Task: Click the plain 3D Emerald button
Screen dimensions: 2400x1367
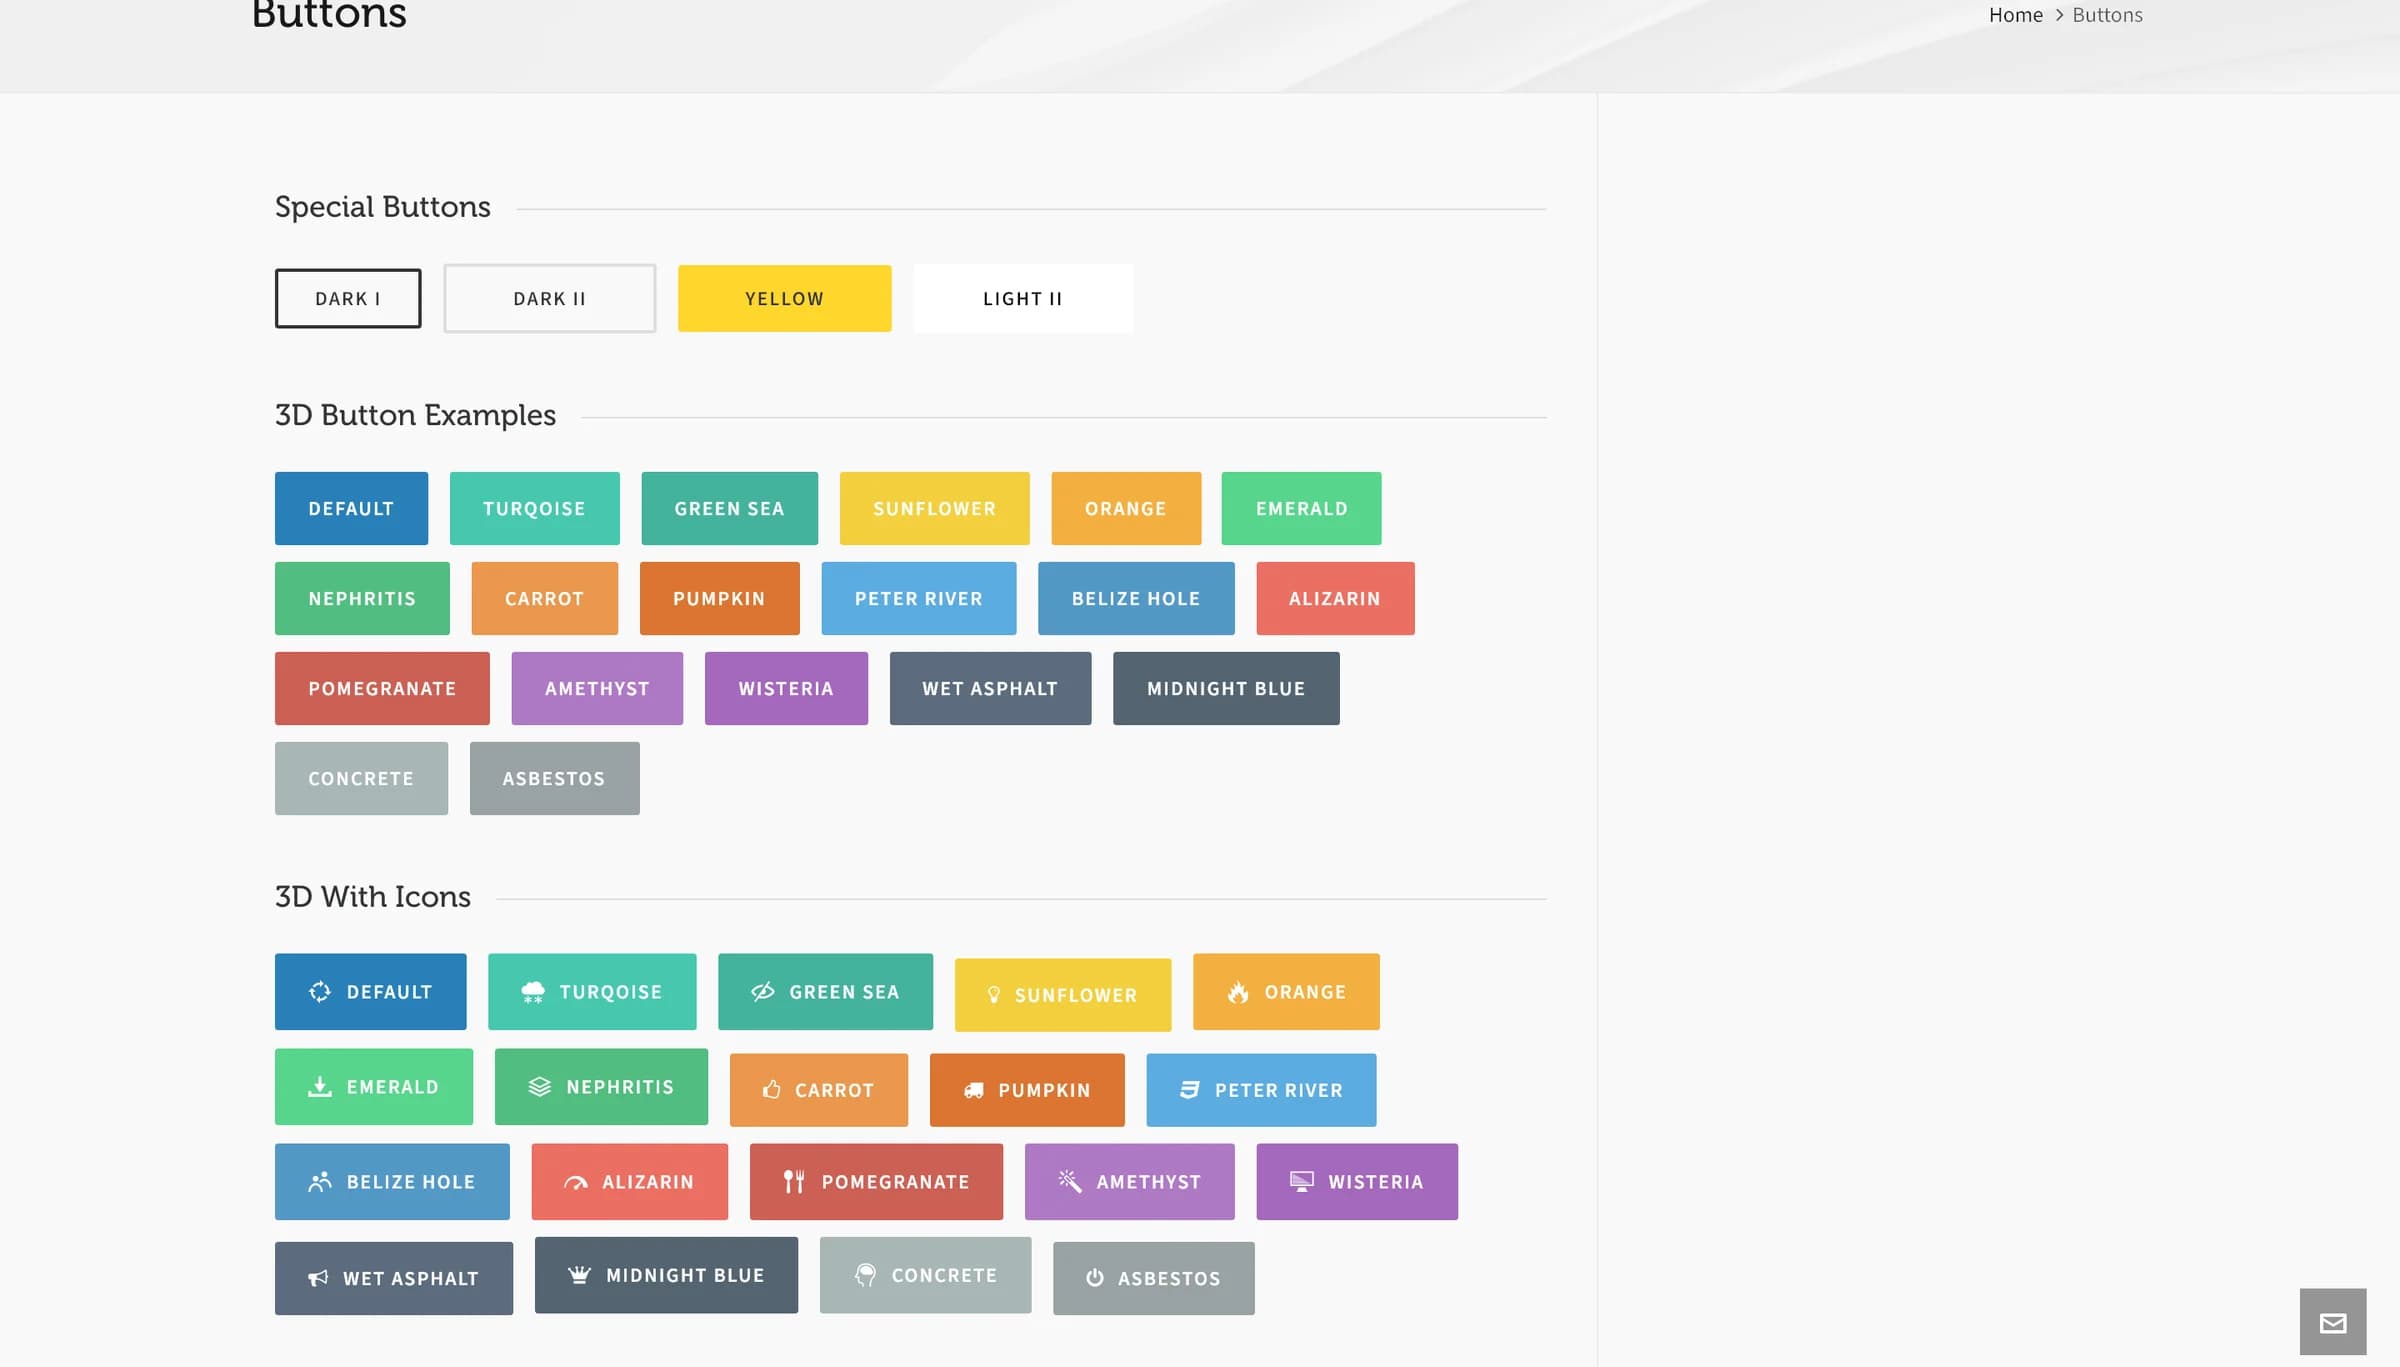Action: [x=1301, y=508]
